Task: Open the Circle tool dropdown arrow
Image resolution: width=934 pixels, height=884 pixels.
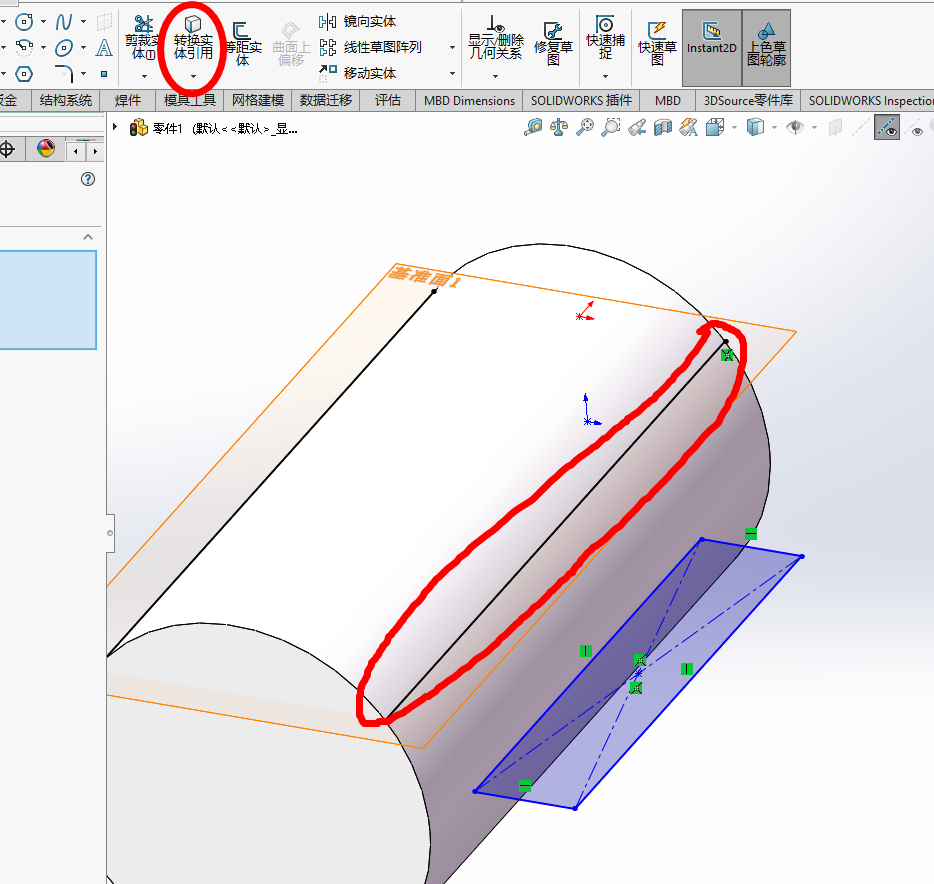Action: (43, 22)
